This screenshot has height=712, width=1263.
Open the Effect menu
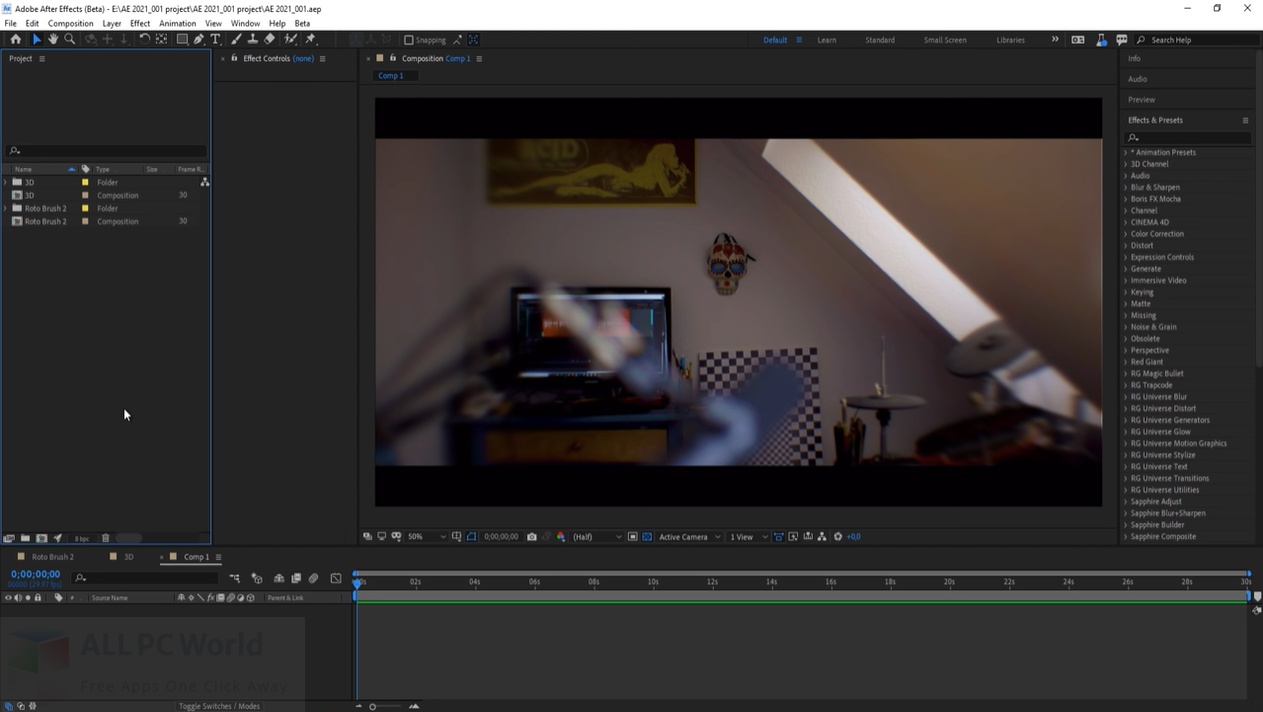140,23
